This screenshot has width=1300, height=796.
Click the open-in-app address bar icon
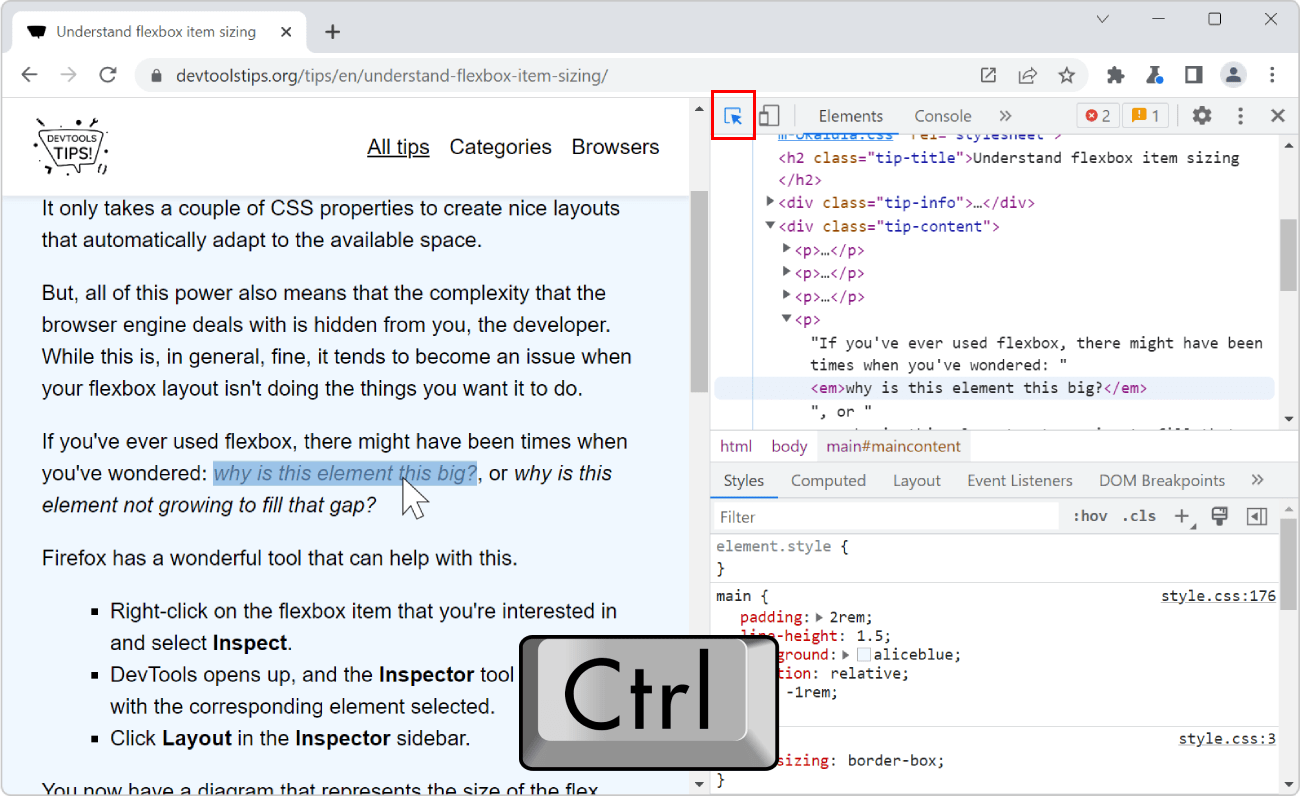tap(988, 75)
